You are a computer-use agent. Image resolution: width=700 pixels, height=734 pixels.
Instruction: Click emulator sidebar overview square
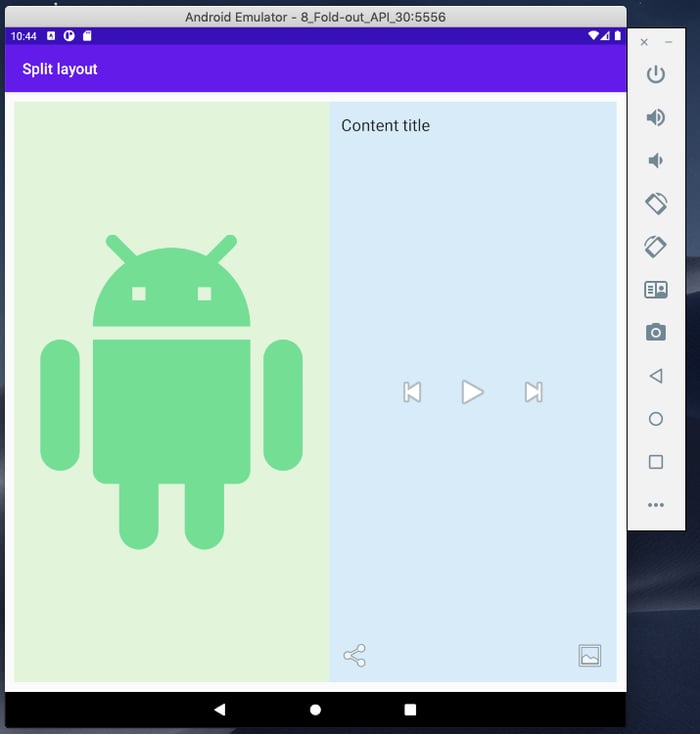point(656,462)
